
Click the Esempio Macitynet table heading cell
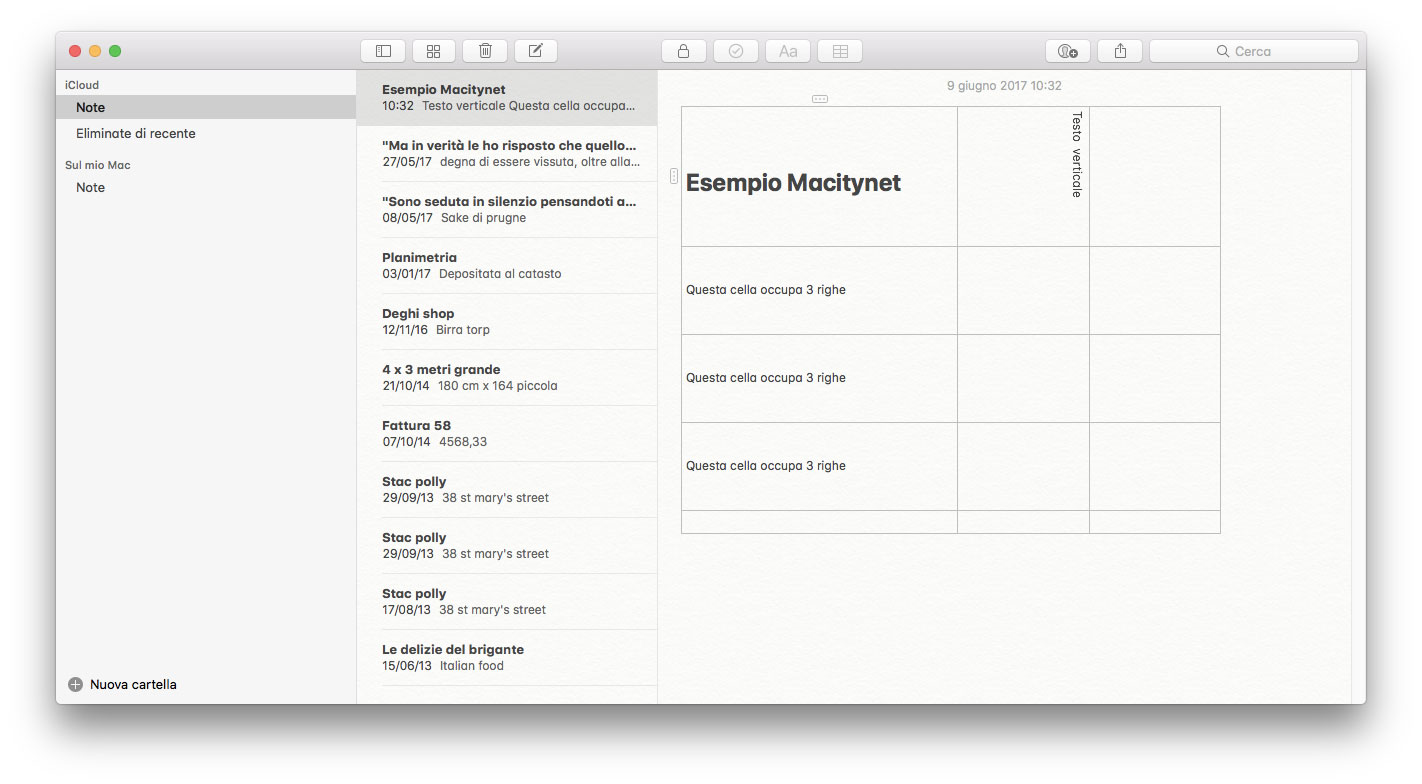pos(819,177)
